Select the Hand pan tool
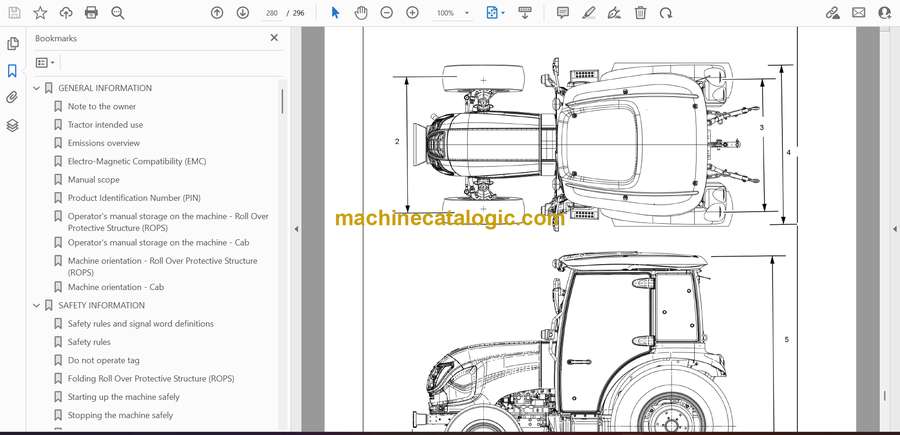The image size is (900, 435). pyautogui.click(x=361, y=13)
